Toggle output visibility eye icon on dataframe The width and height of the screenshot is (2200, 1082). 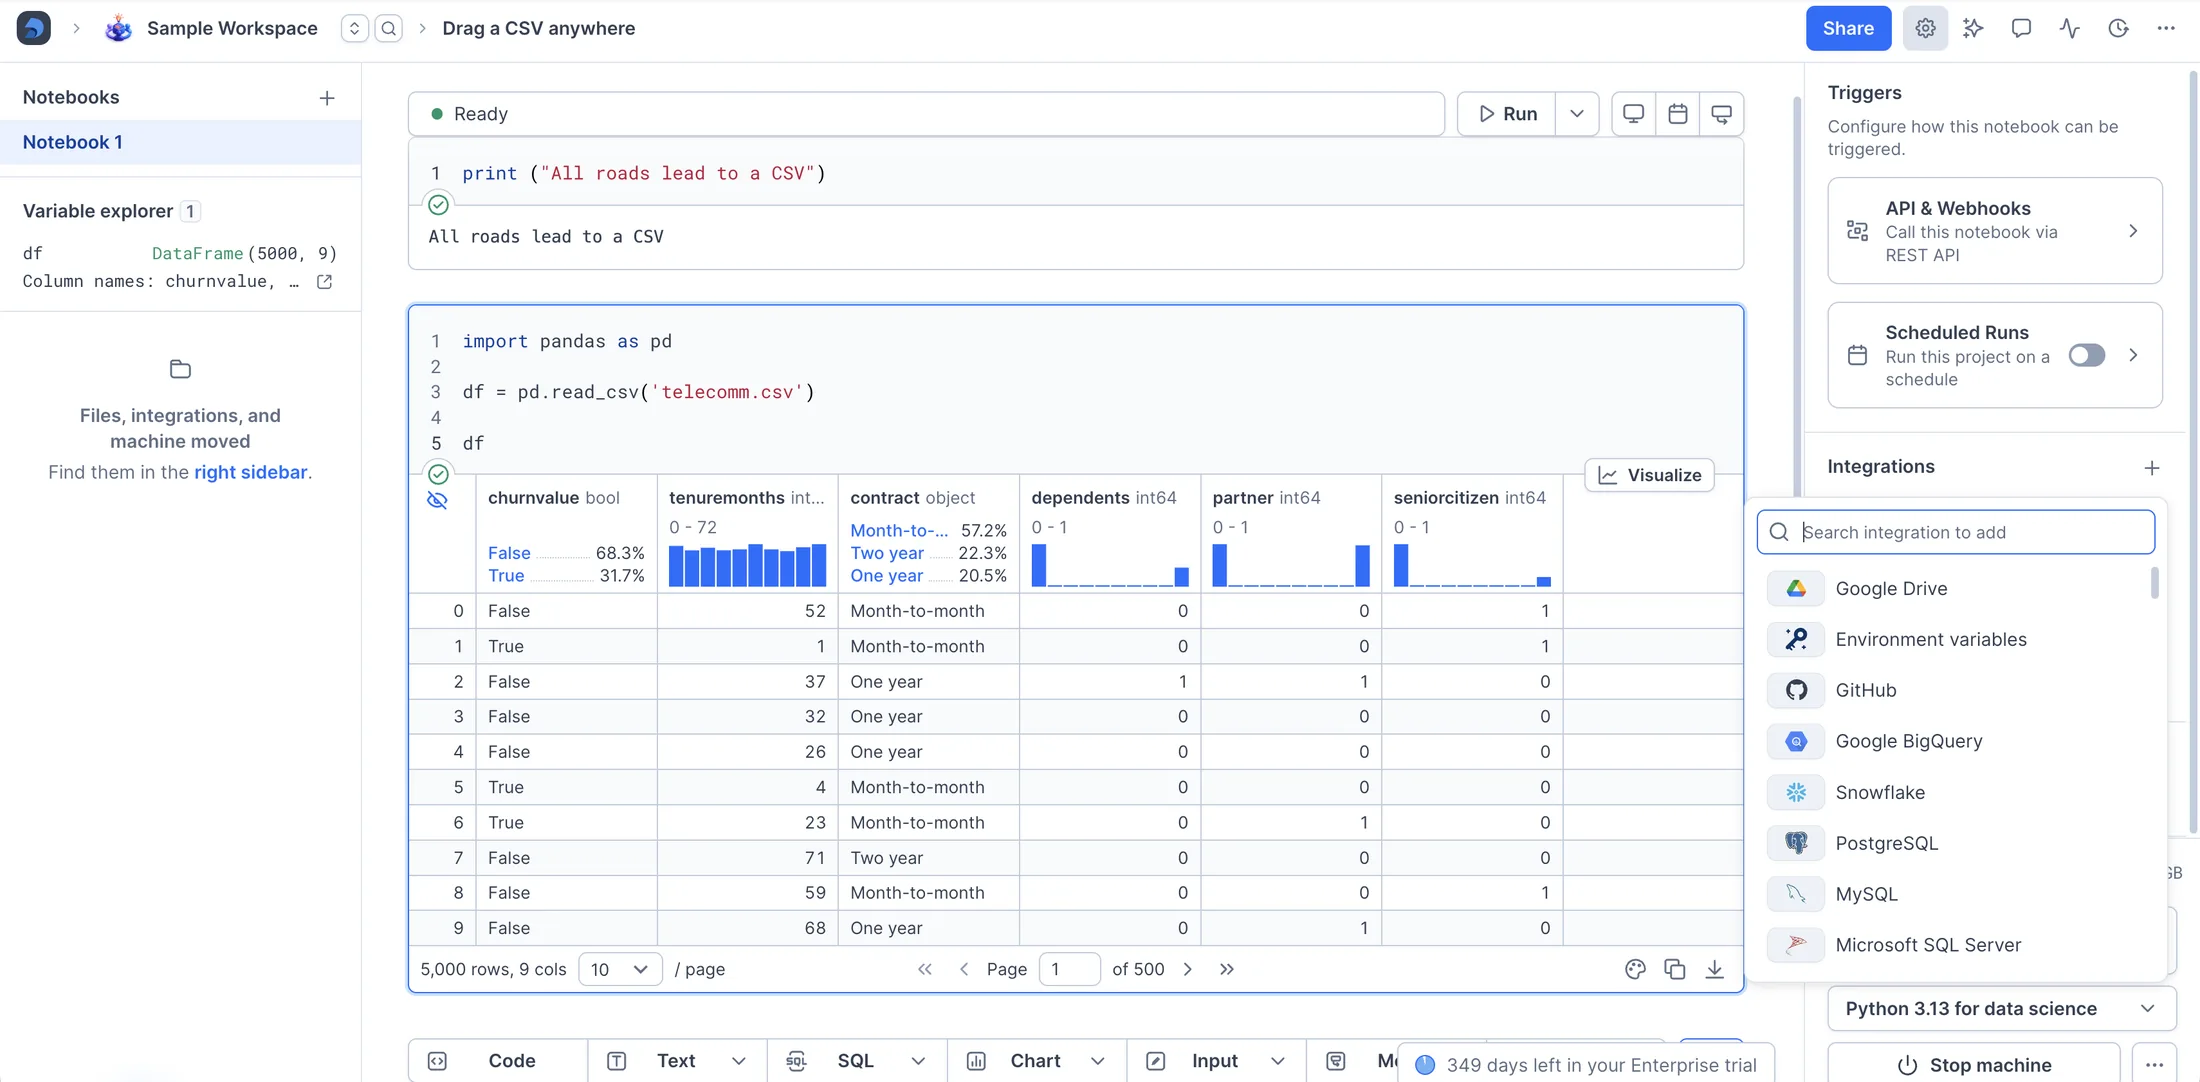tap(437, 500)
